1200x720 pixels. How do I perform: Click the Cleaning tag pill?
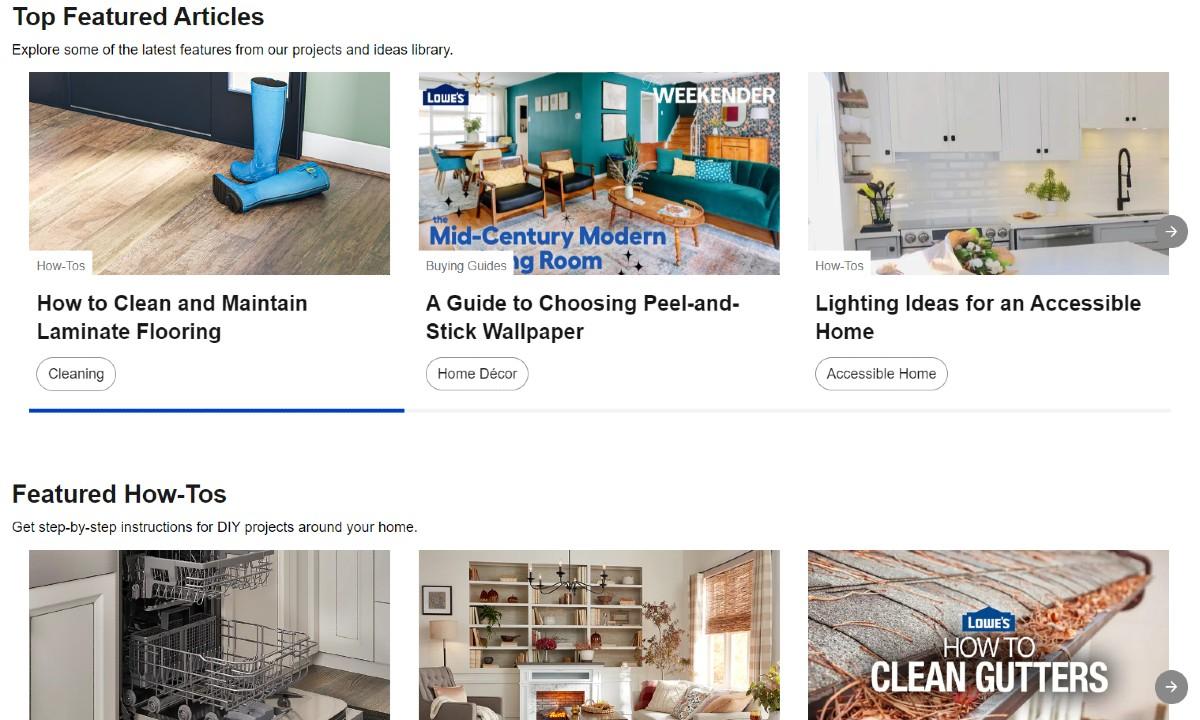76,374
